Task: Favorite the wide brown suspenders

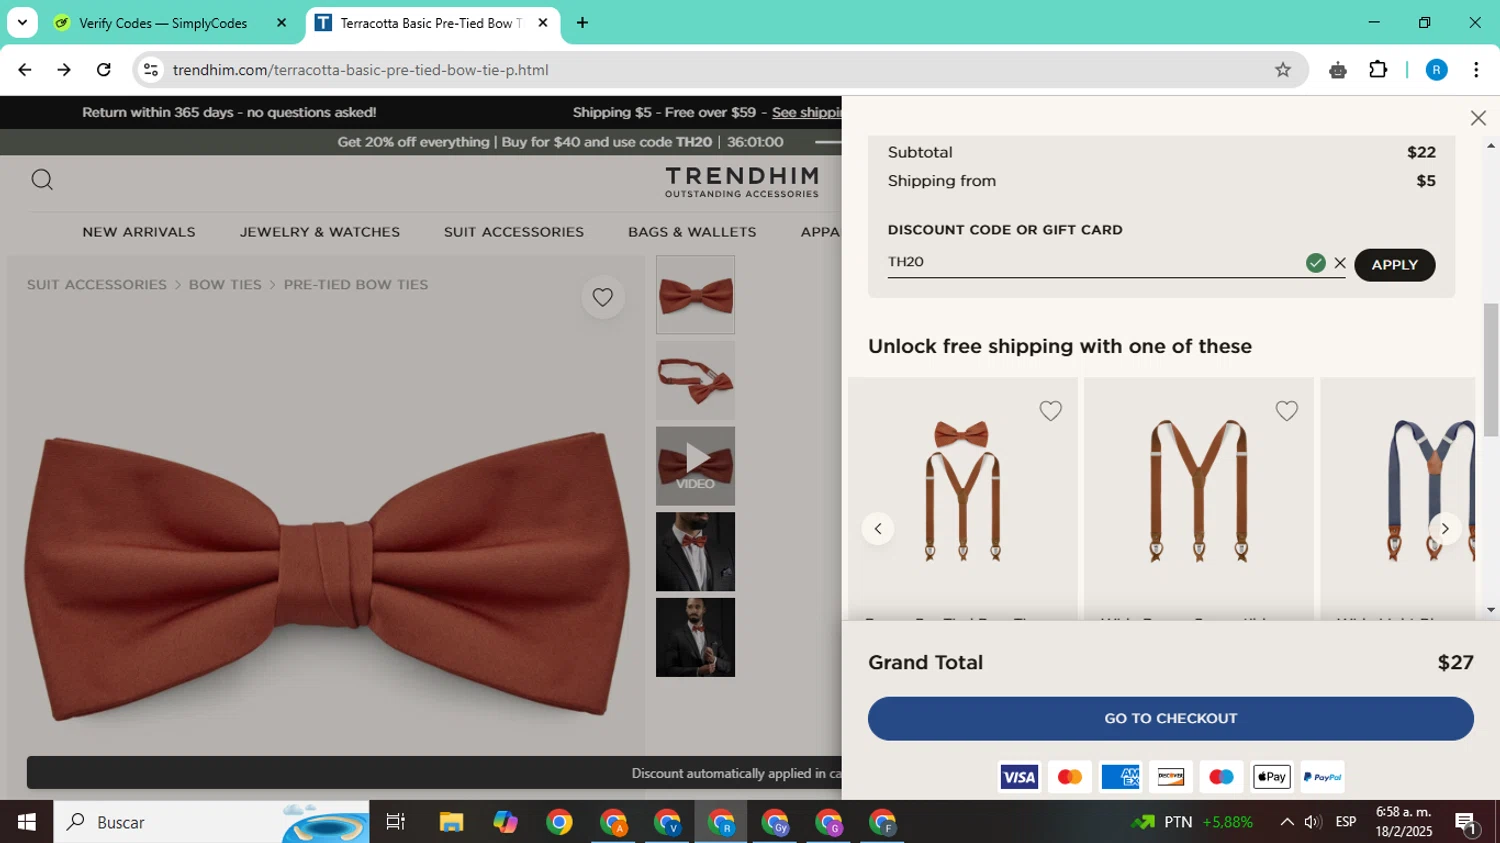Action: click(1286, 411)
